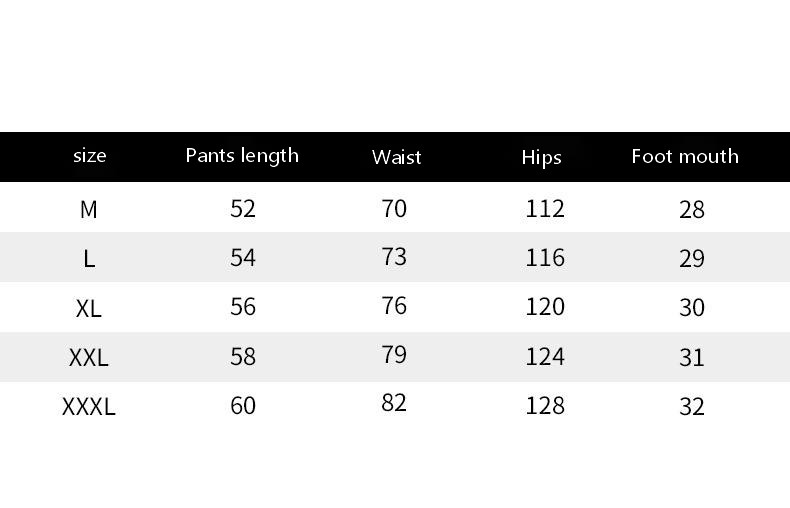790x508 pixels.
Task: Click the 'Foot mouth' column header
Action: click(x=685, y=156)
